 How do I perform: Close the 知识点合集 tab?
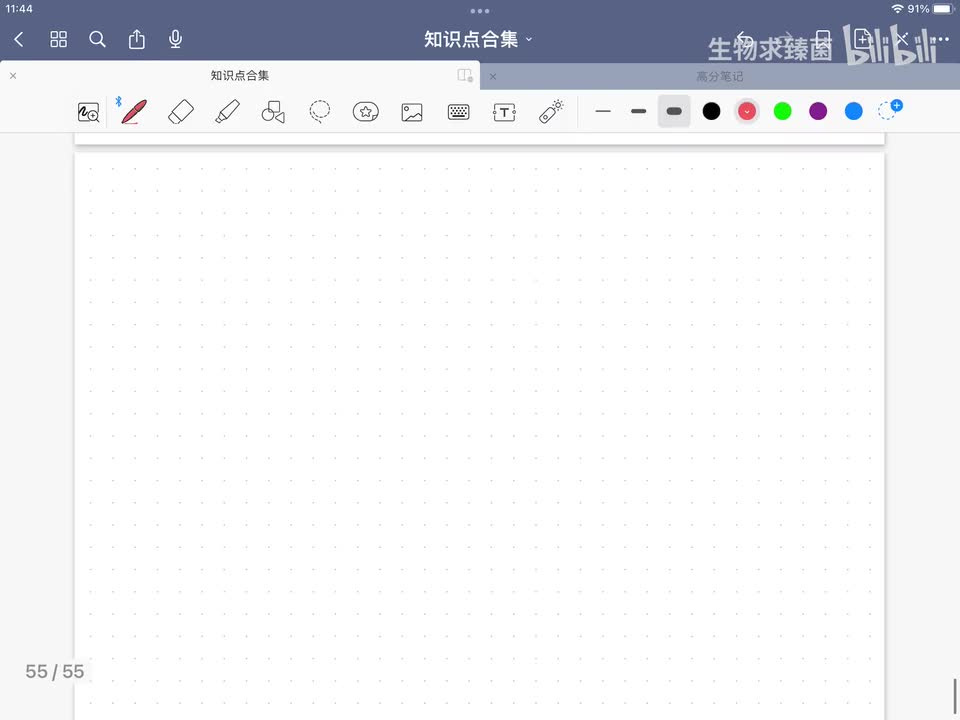[x=13, y=76]
